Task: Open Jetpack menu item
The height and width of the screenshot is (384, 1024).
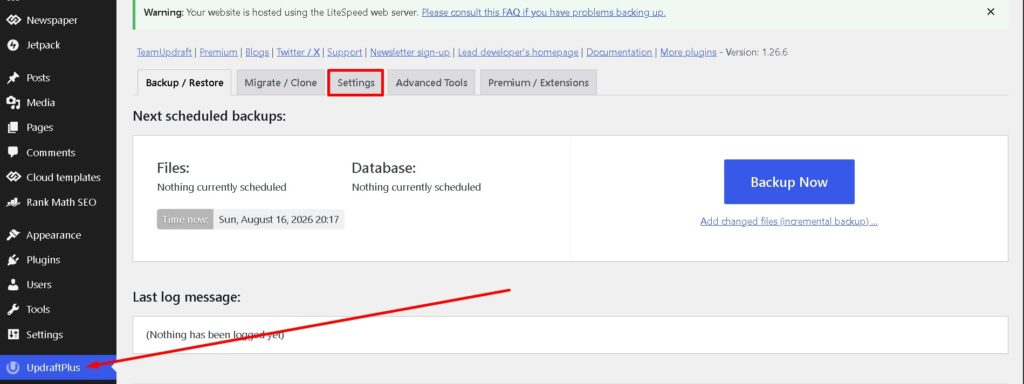Action: pos(58,45)
